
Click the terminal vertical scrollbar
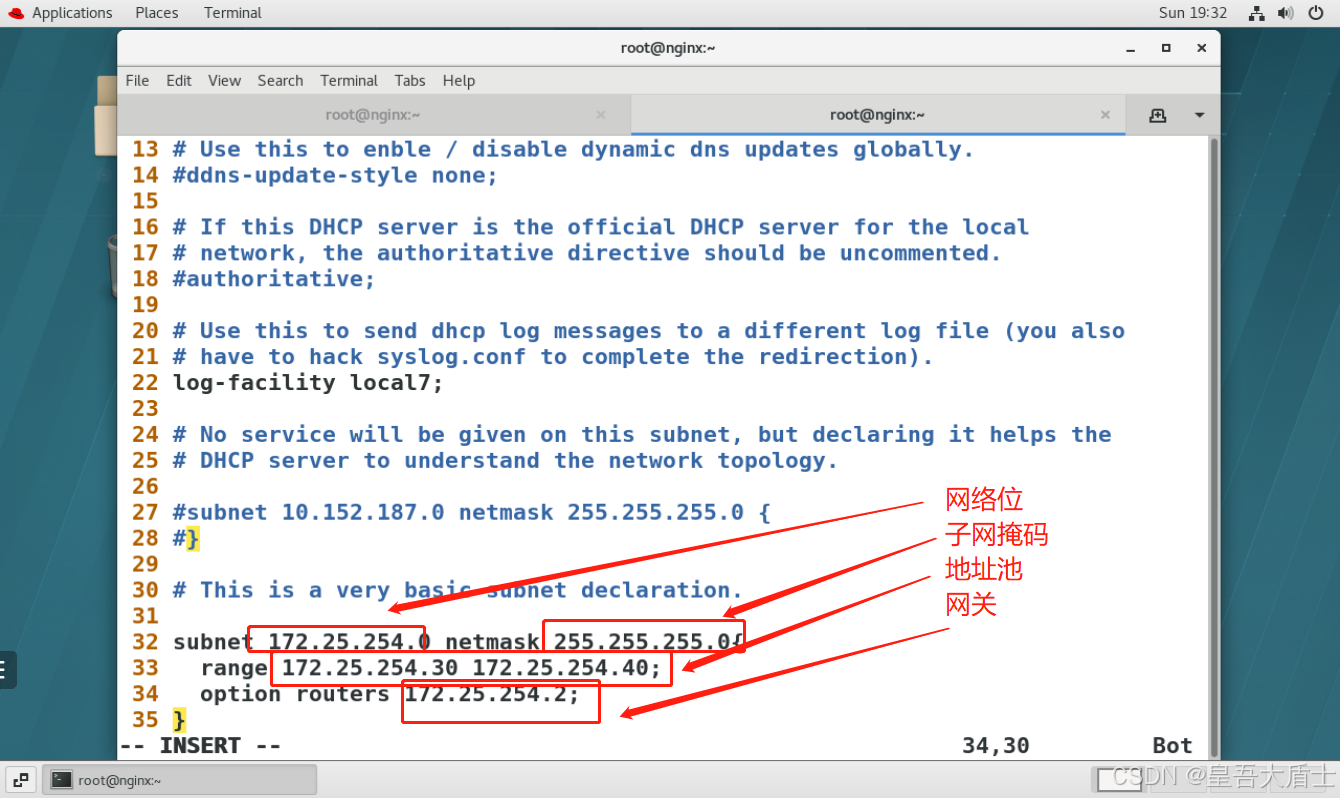tap(1214, 446)
